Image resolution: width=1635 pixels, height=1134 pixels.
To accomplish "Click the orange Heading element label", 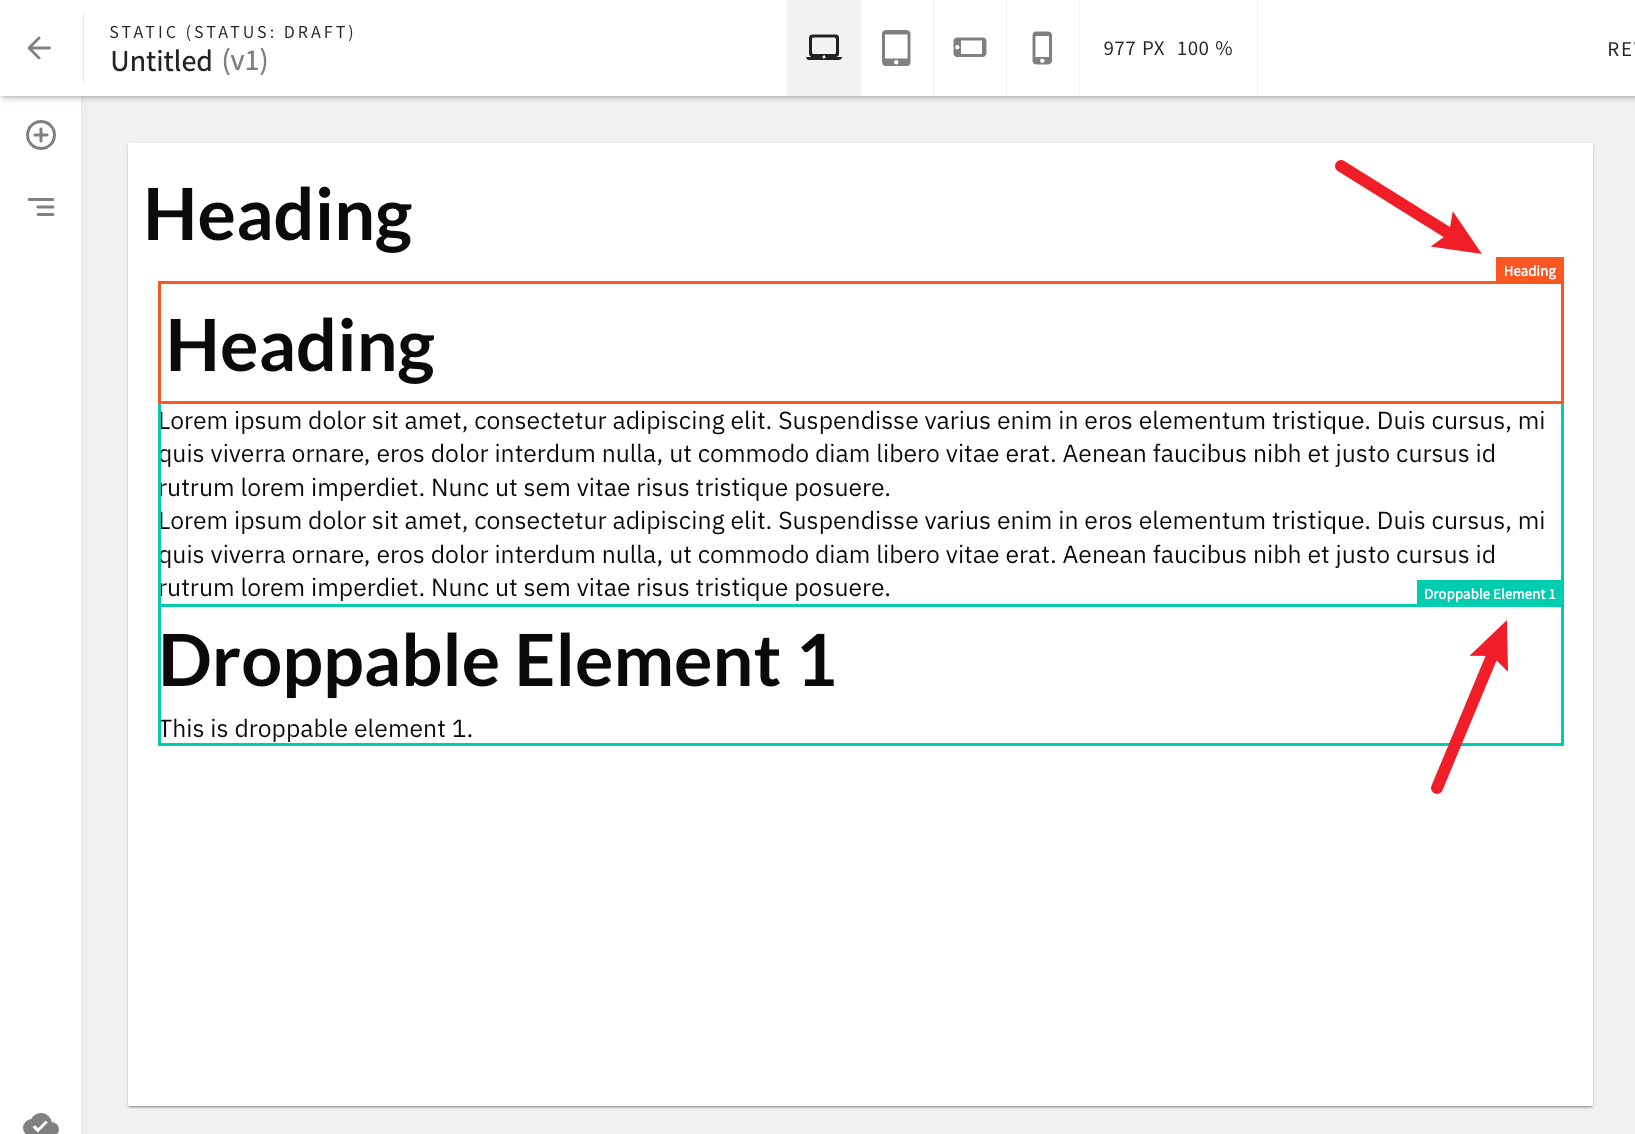I will tap(1529, 270).
